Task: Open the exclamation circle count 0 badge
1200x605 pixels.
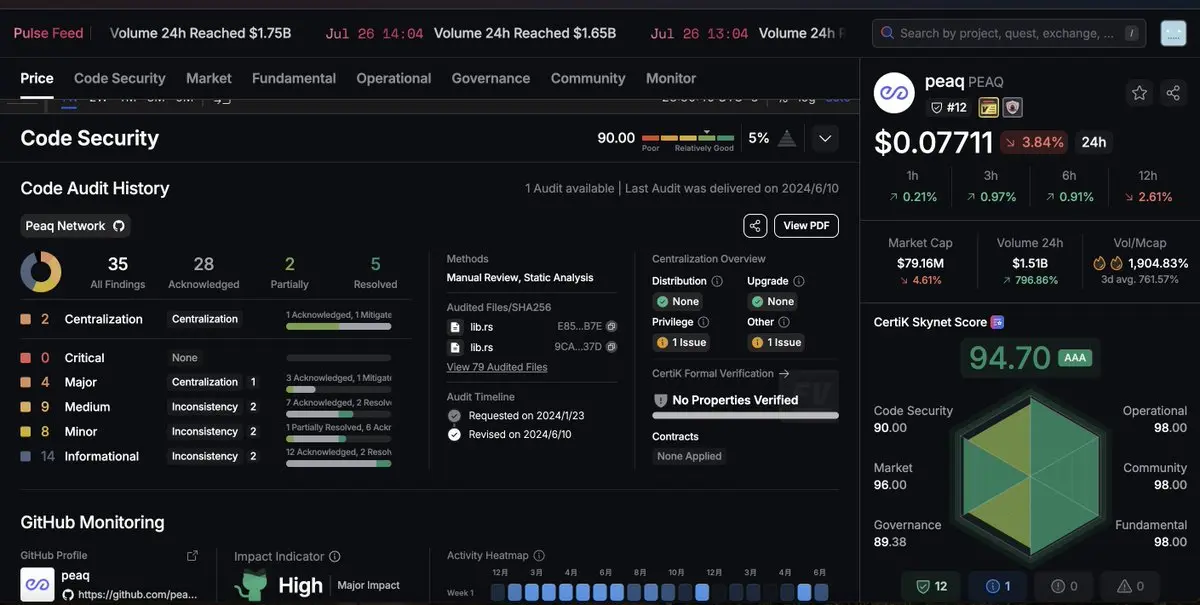Action: point(1064,587)
